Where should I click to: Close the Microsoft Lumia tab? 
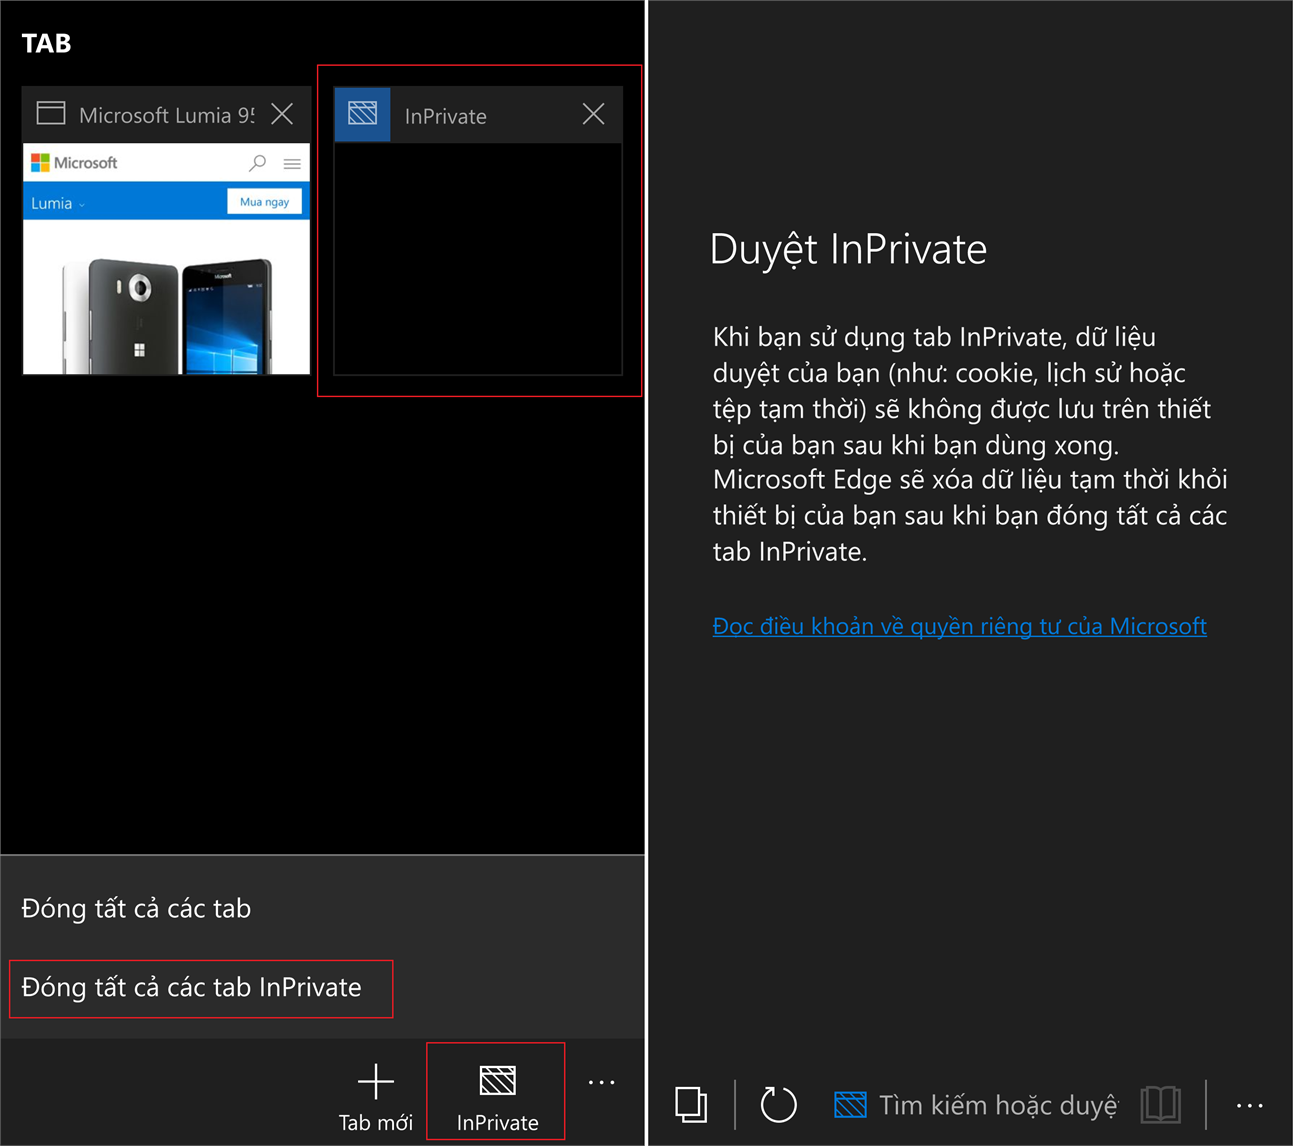[x=282, y=114]
